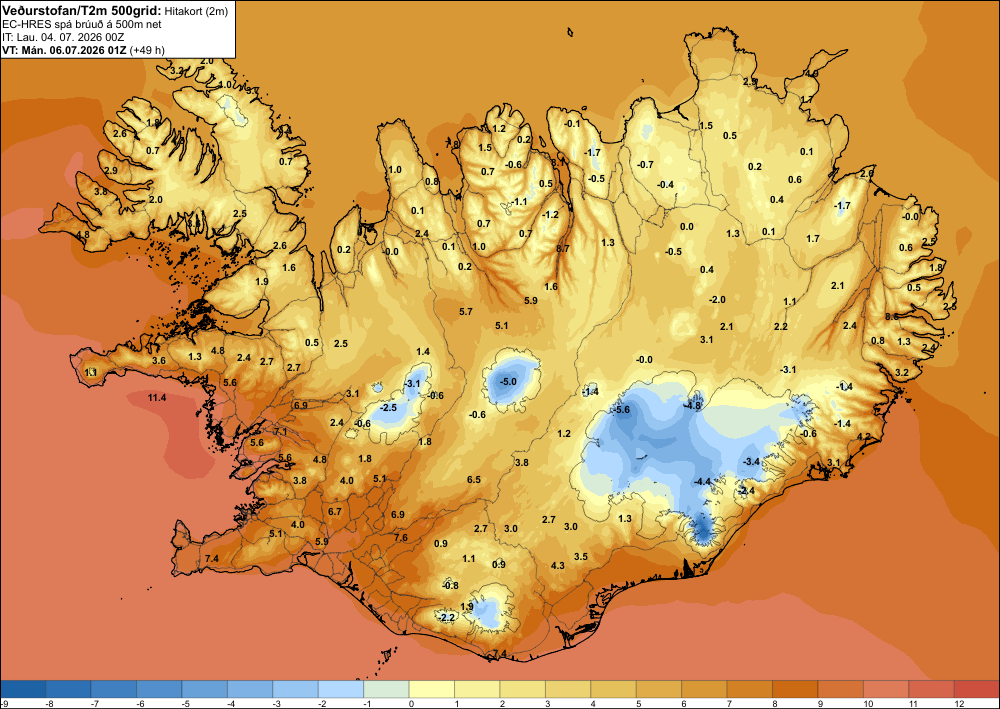Image resolution: width=1000 pixels, height=709 pixels.
Task: Click the 6.5 temperature value
Action: [x=473, y=479]
